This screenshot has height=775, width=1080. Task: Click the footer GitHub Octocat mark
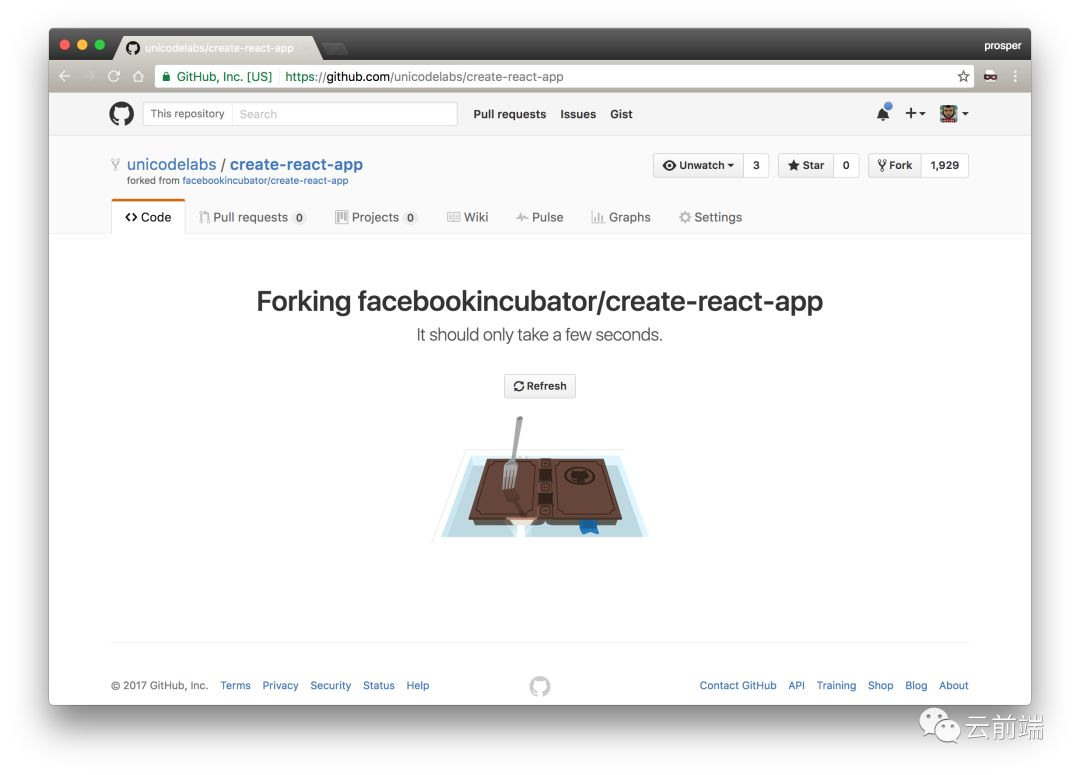click(x=540, y=685)
